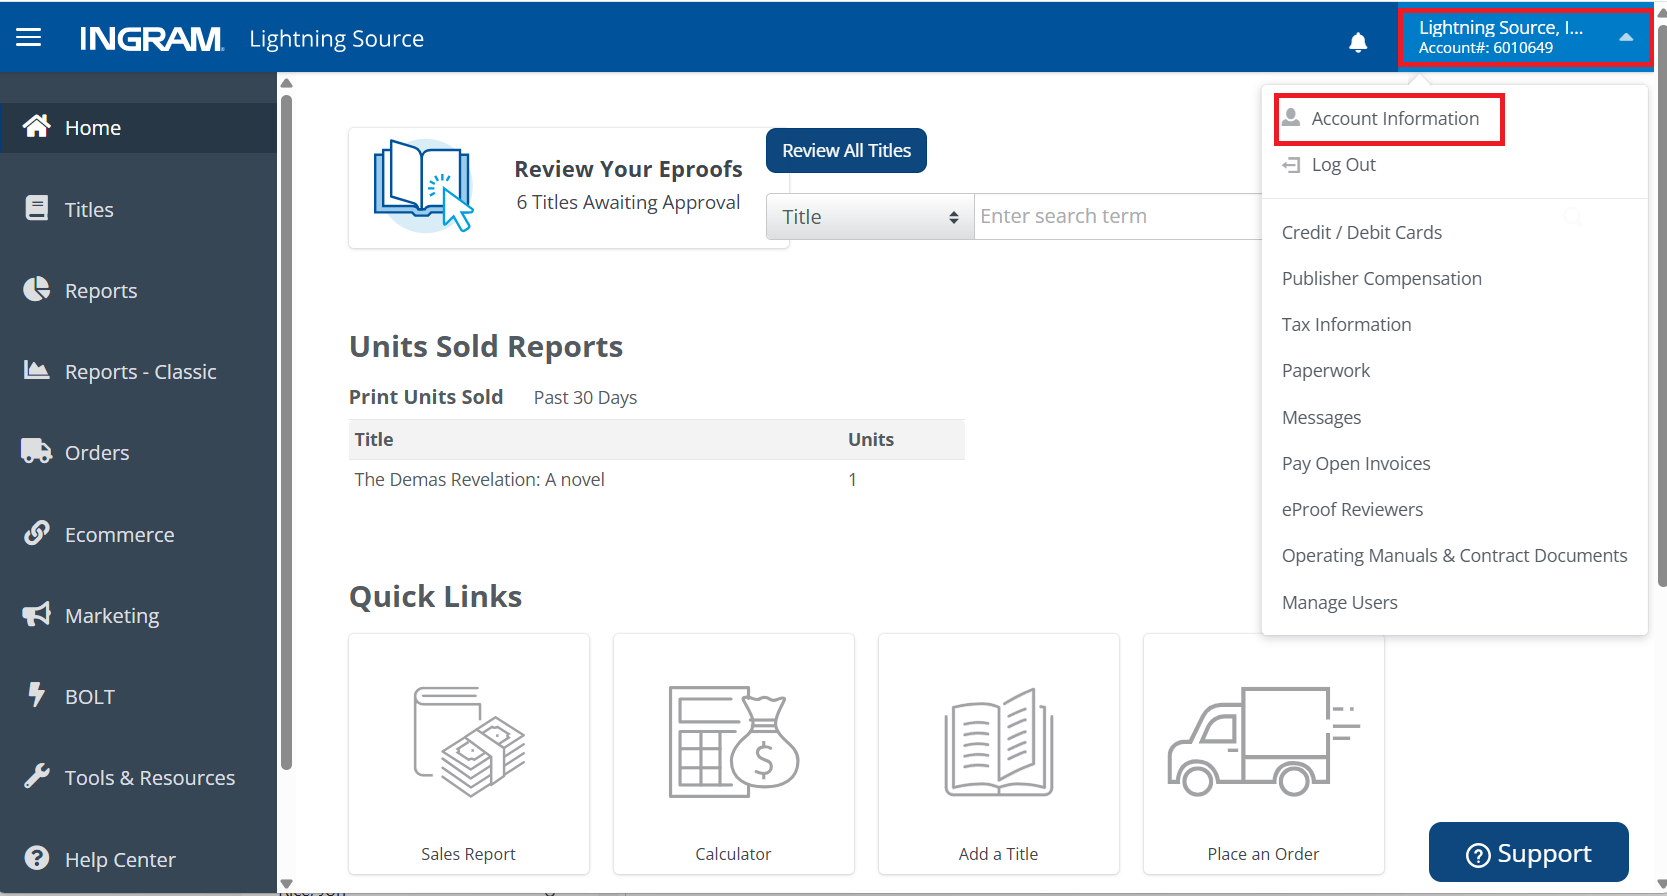This screenshot has width=1667, height=896.
Task: Click the Tools & Resources wrench icon
Action: coord(37,776)
